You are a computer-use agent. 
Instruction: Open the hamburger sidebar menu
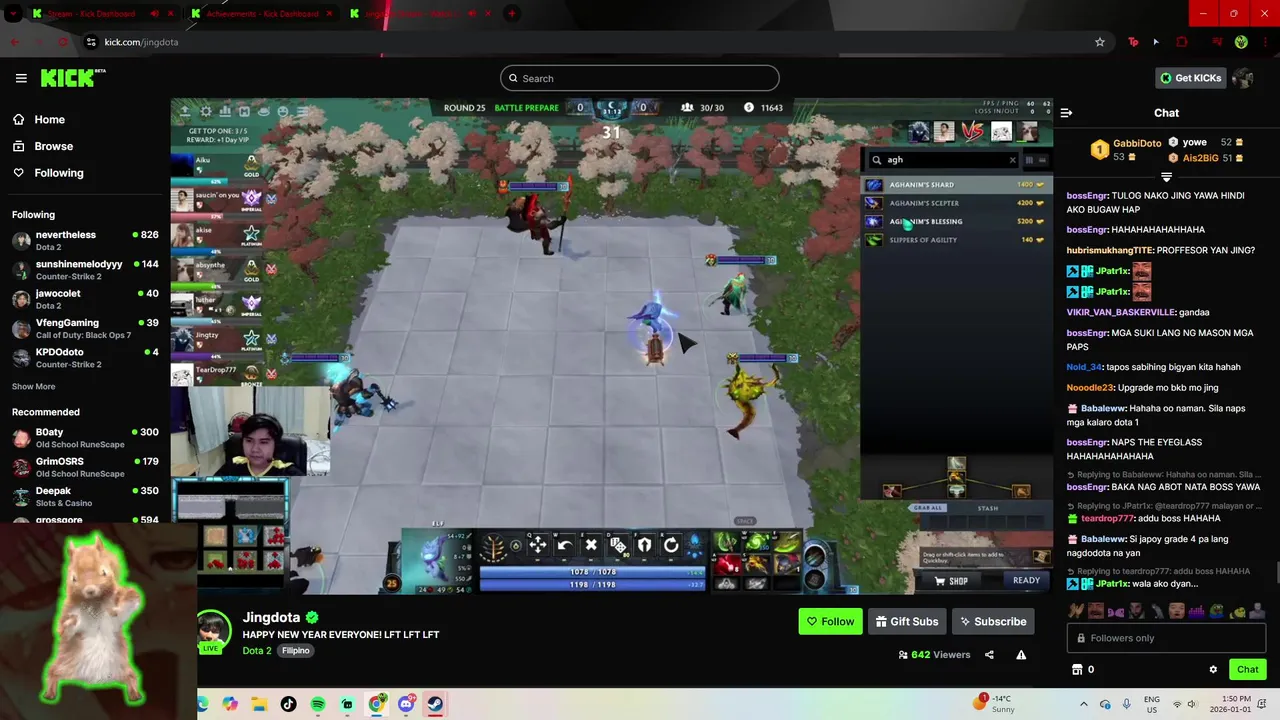click(x=21, y=78)
